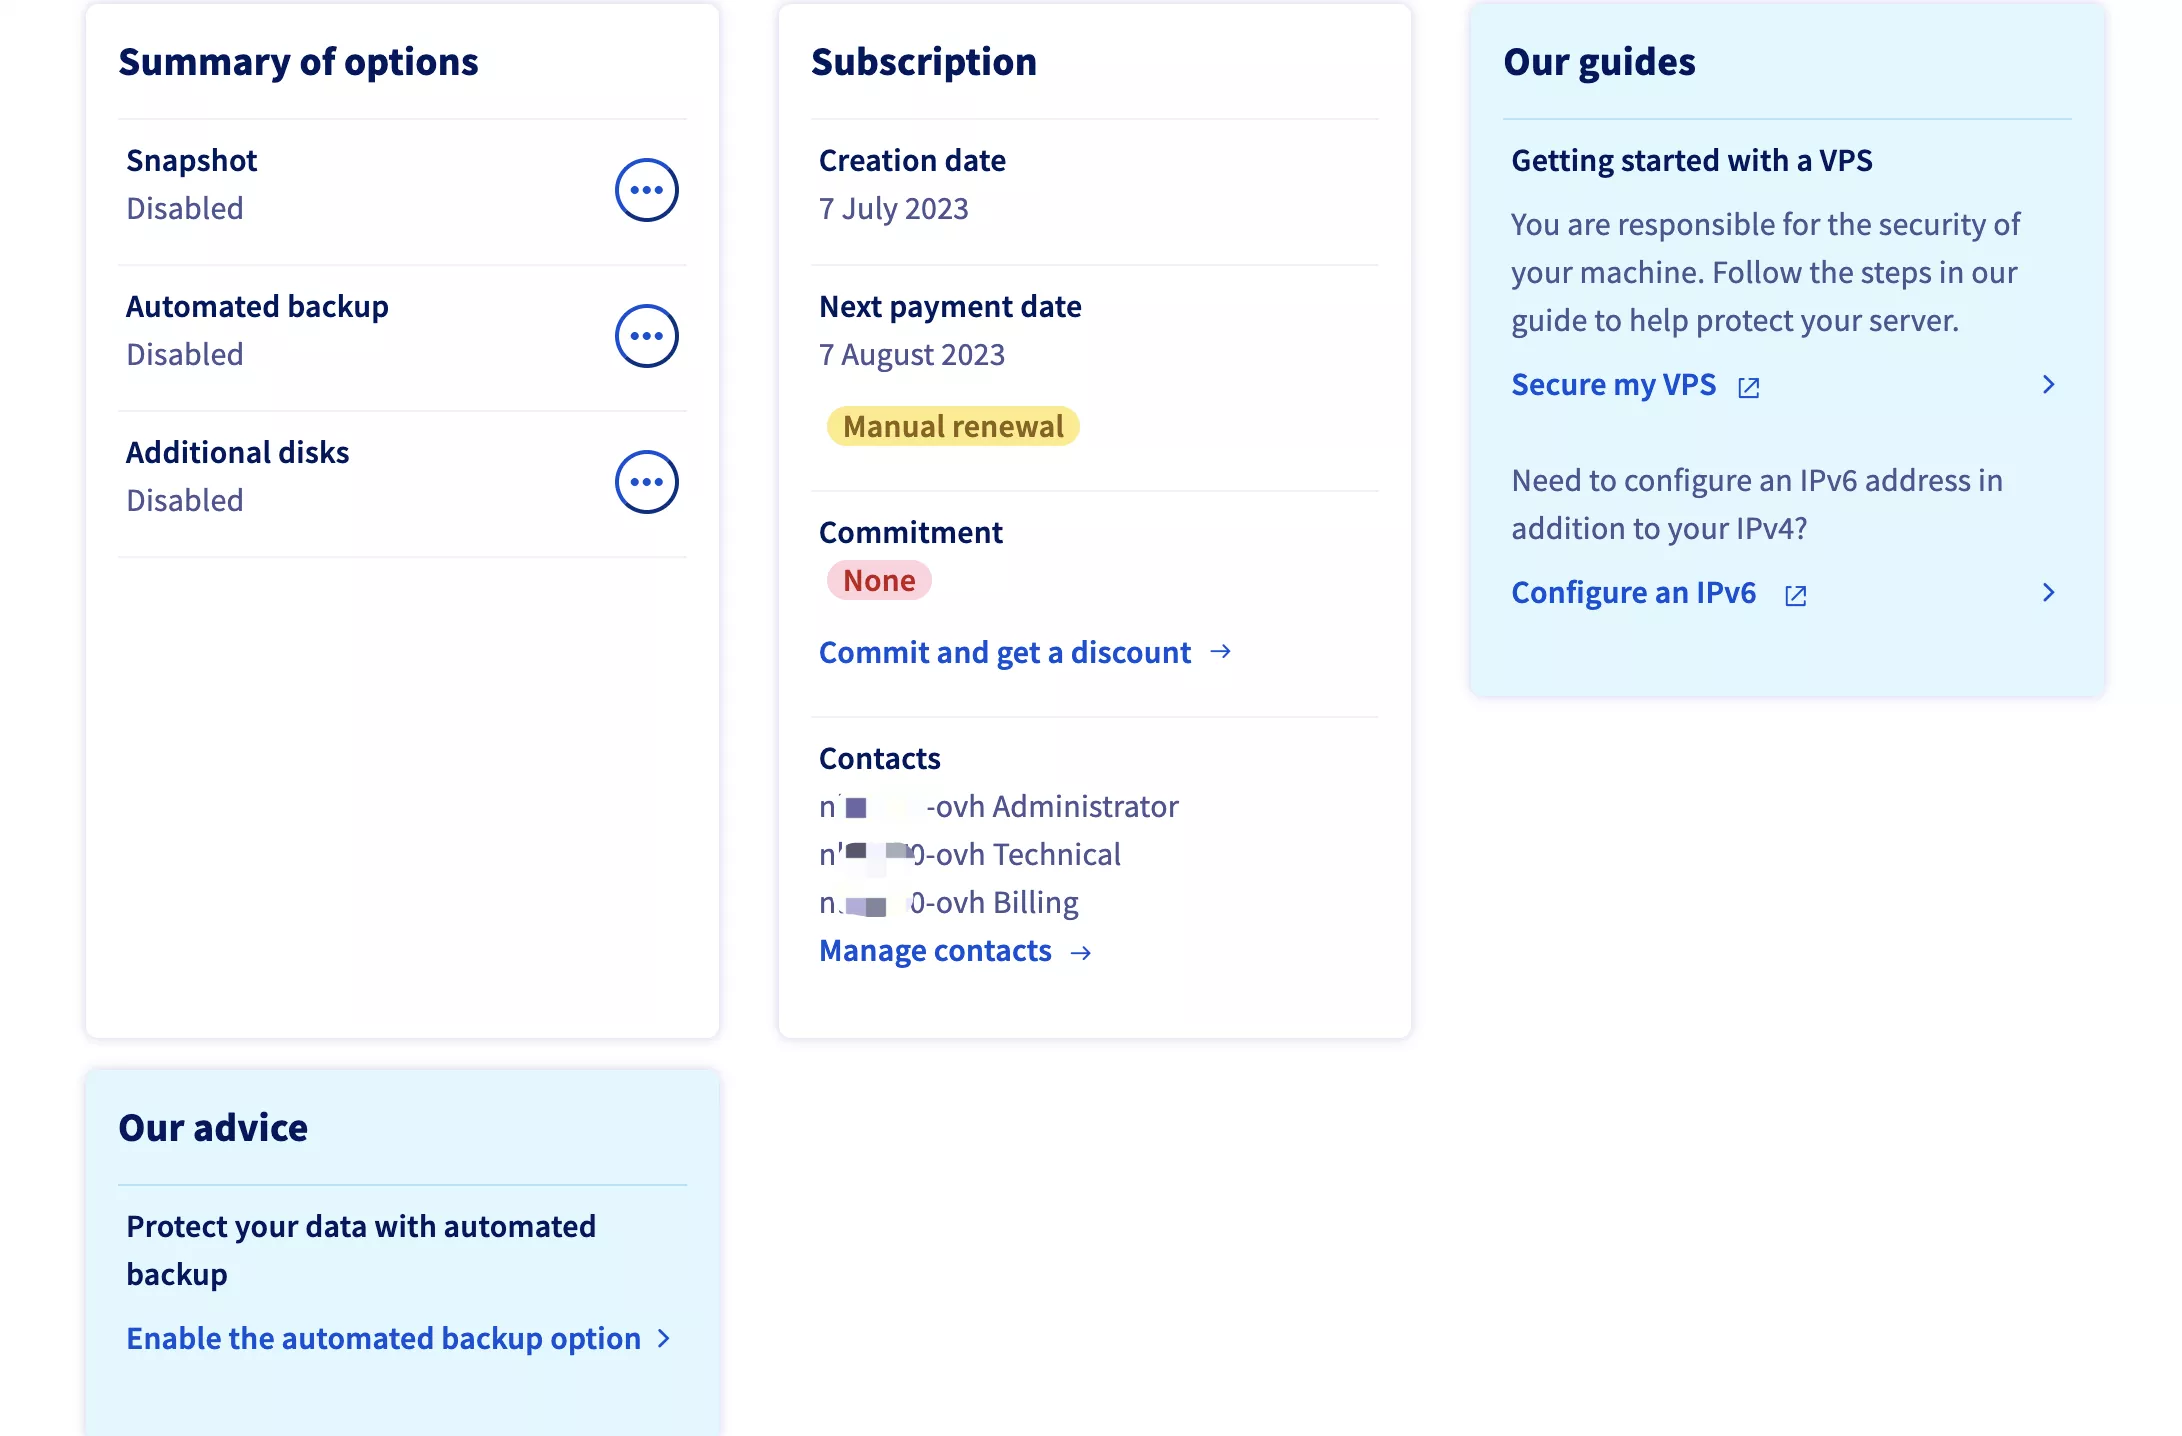This screenshot has width=2182, height=1436.
Task: Open the Automated backup options menu
Action: (x=646, y=336)
